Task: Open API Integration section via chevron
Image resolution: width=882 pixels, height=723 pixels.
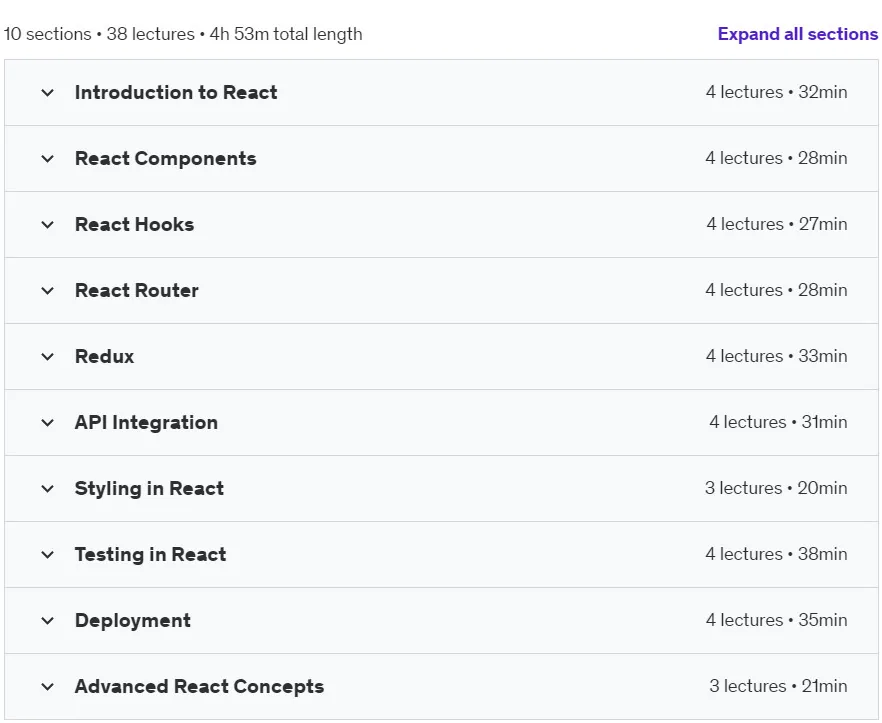Action: point(48,423)
